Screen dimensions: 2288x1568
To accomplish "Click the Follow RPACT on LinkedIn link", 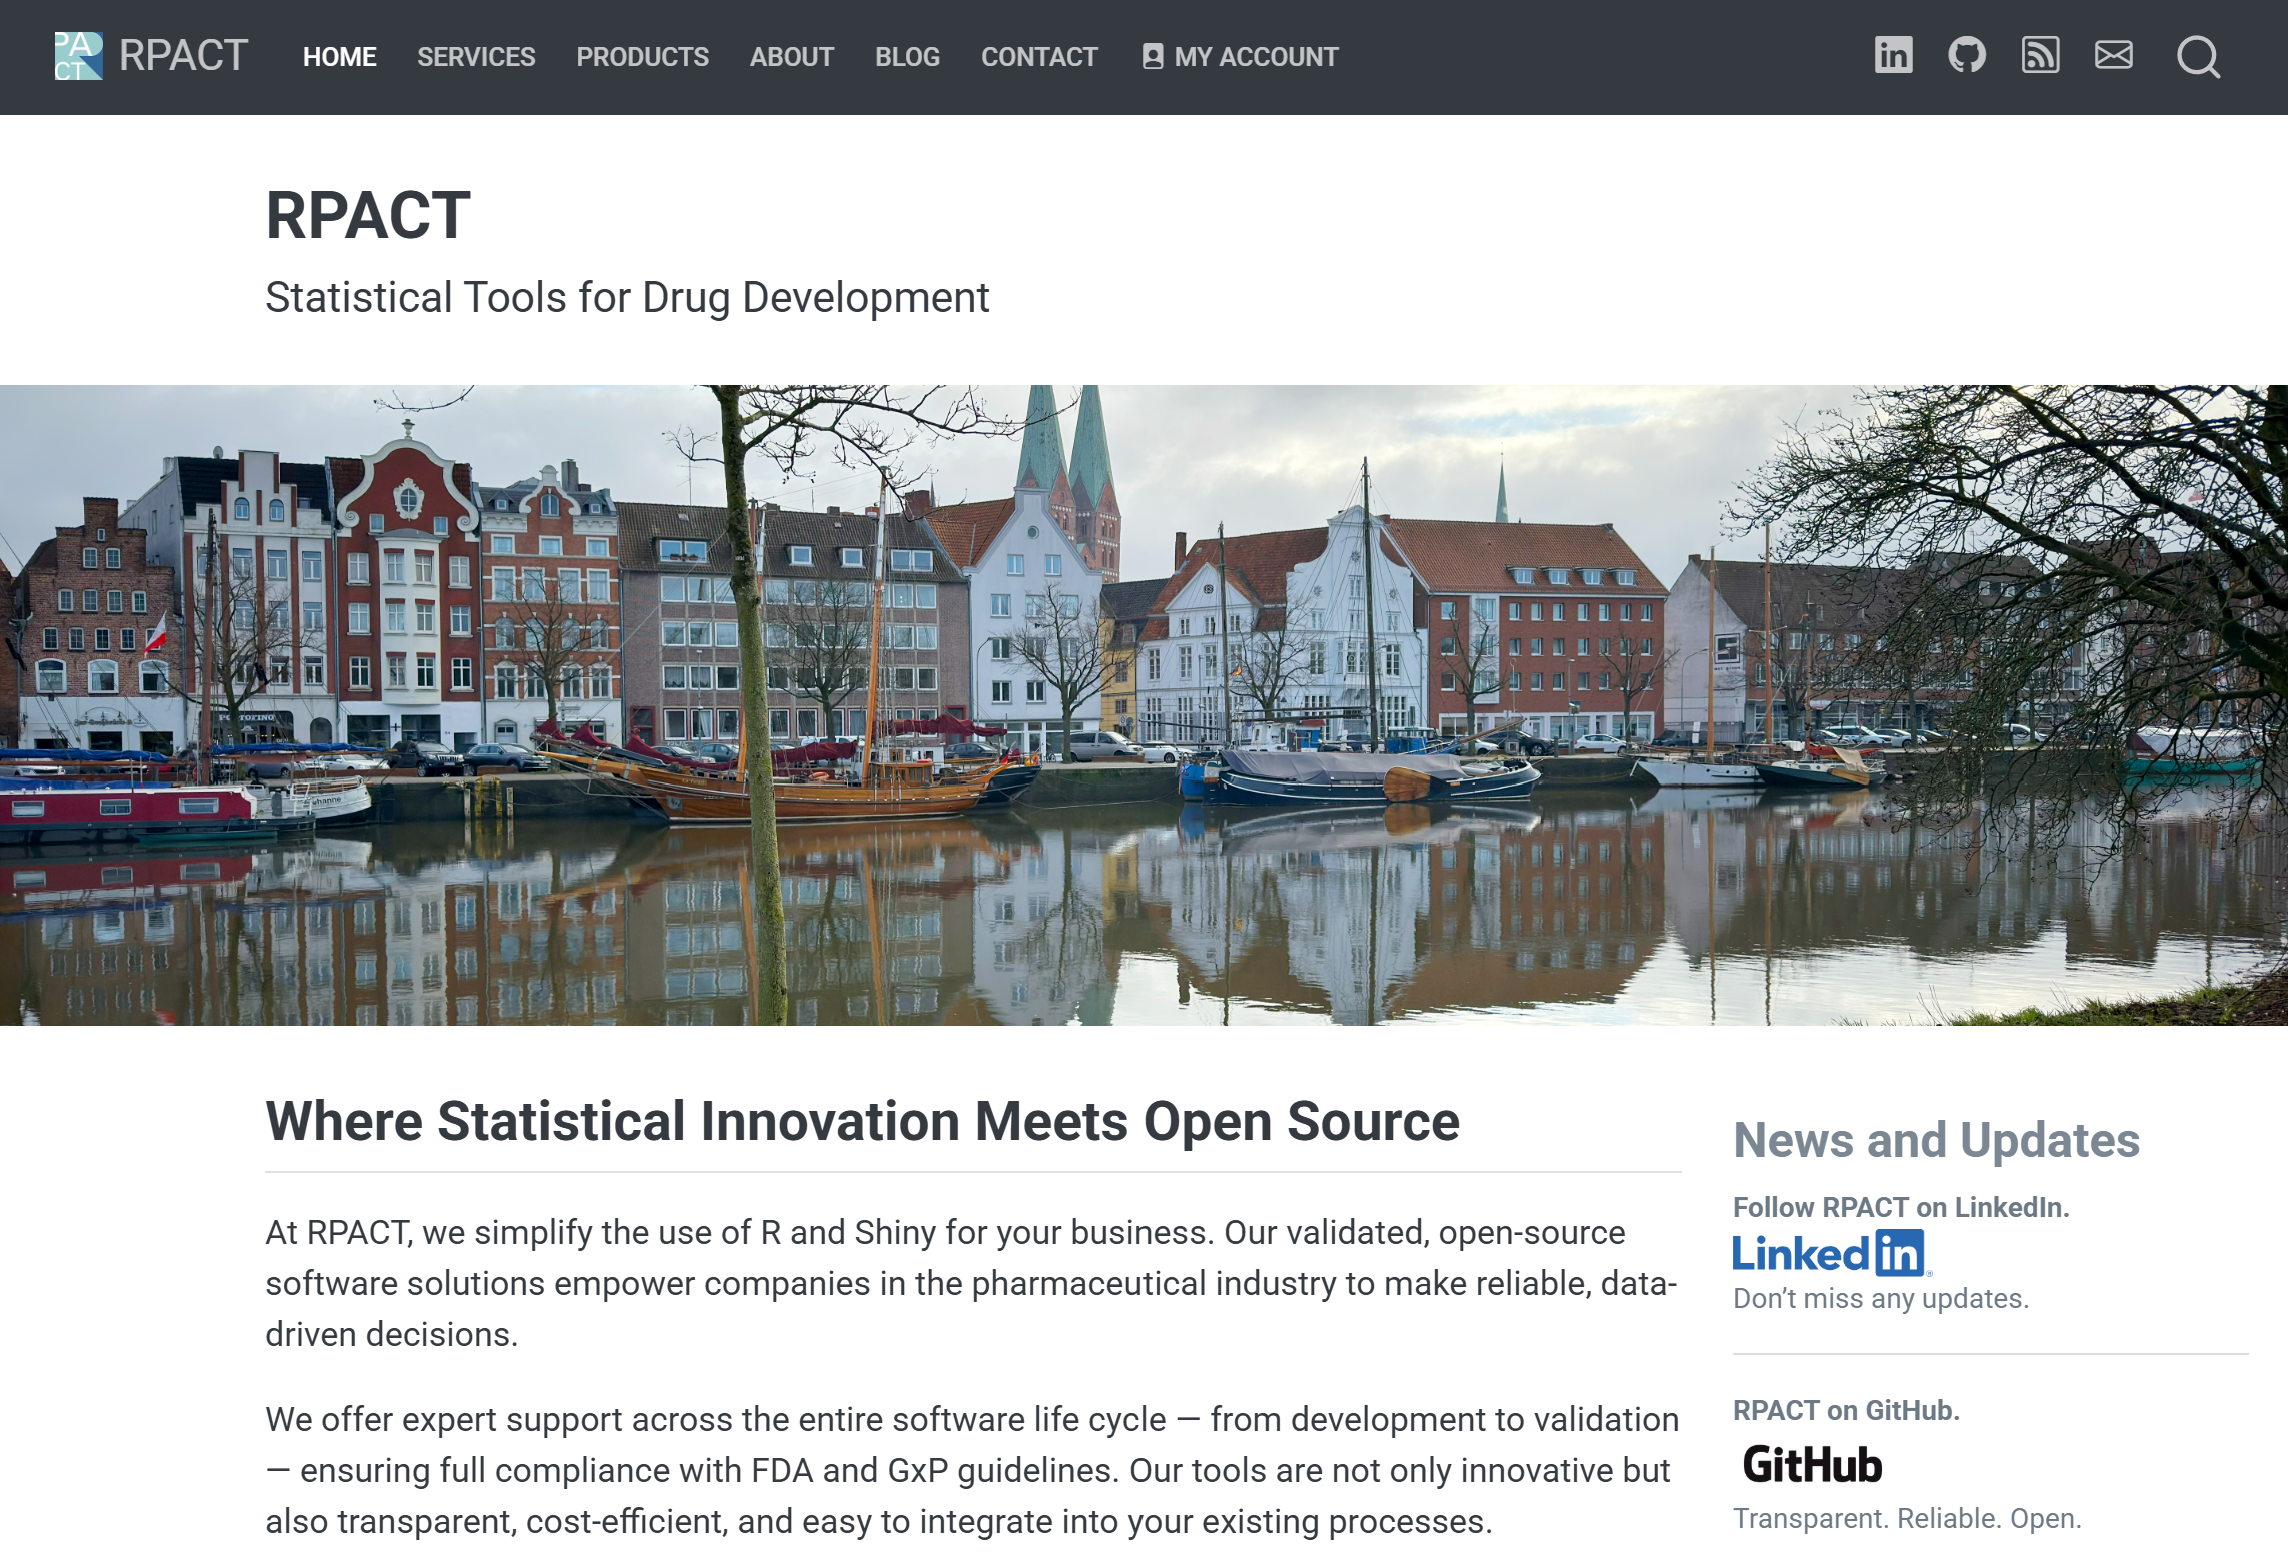I will coord(1900,1207).
